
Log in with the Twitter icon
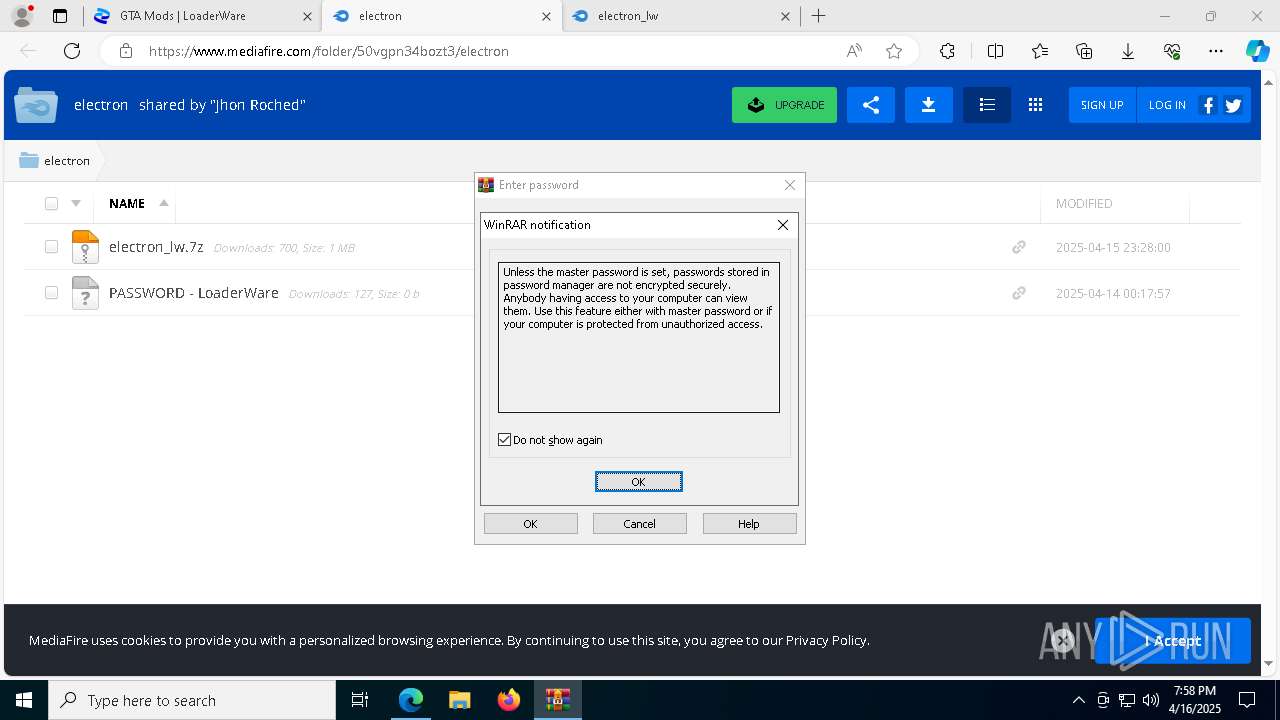(x=1233, y=105)
